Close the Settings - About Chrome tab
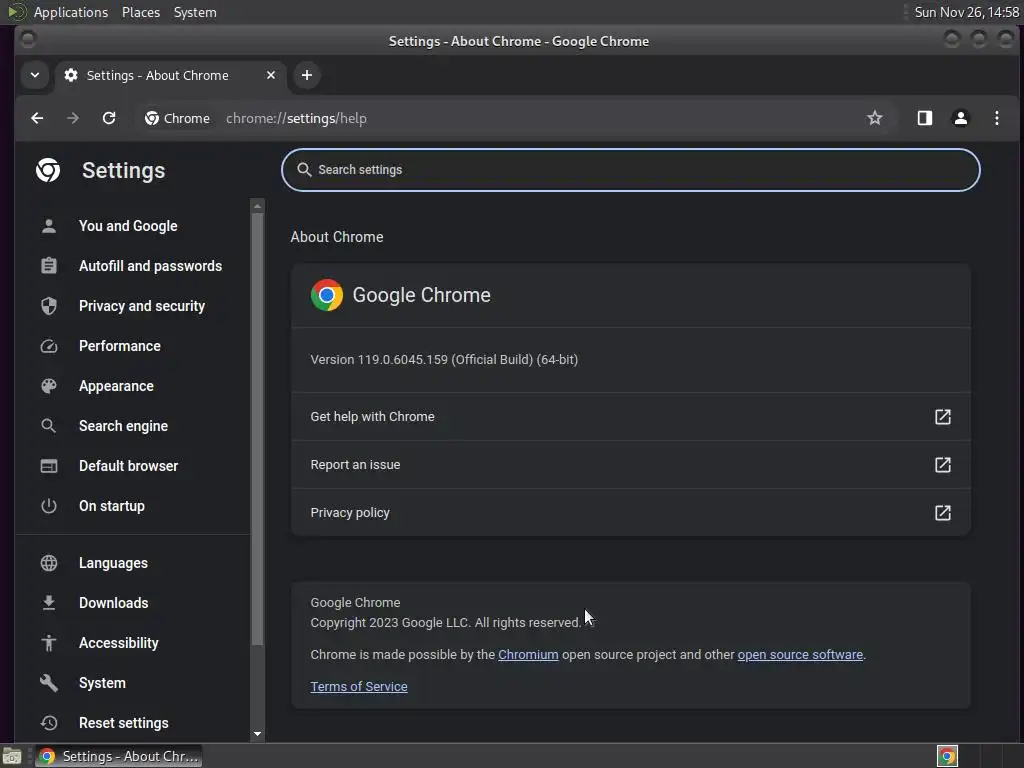Image resolution: width=1024 pixels, height=768 pixels. click(x=270, y=75)
